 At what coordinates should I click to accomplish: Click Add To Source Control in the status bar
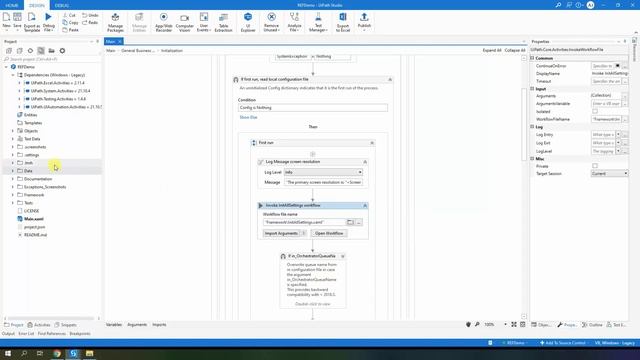(x=563, y=343)
